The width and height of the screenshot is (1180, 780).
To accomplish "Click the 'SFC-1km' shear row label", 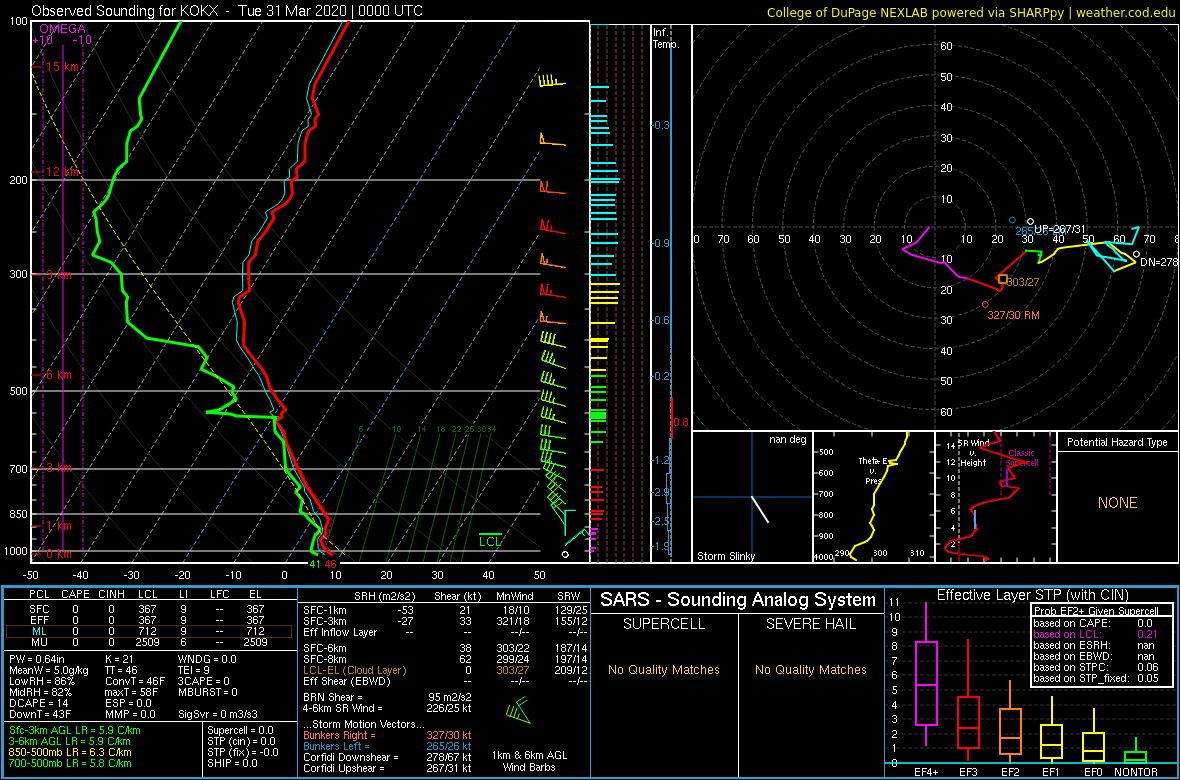I will tap(326, 609).
